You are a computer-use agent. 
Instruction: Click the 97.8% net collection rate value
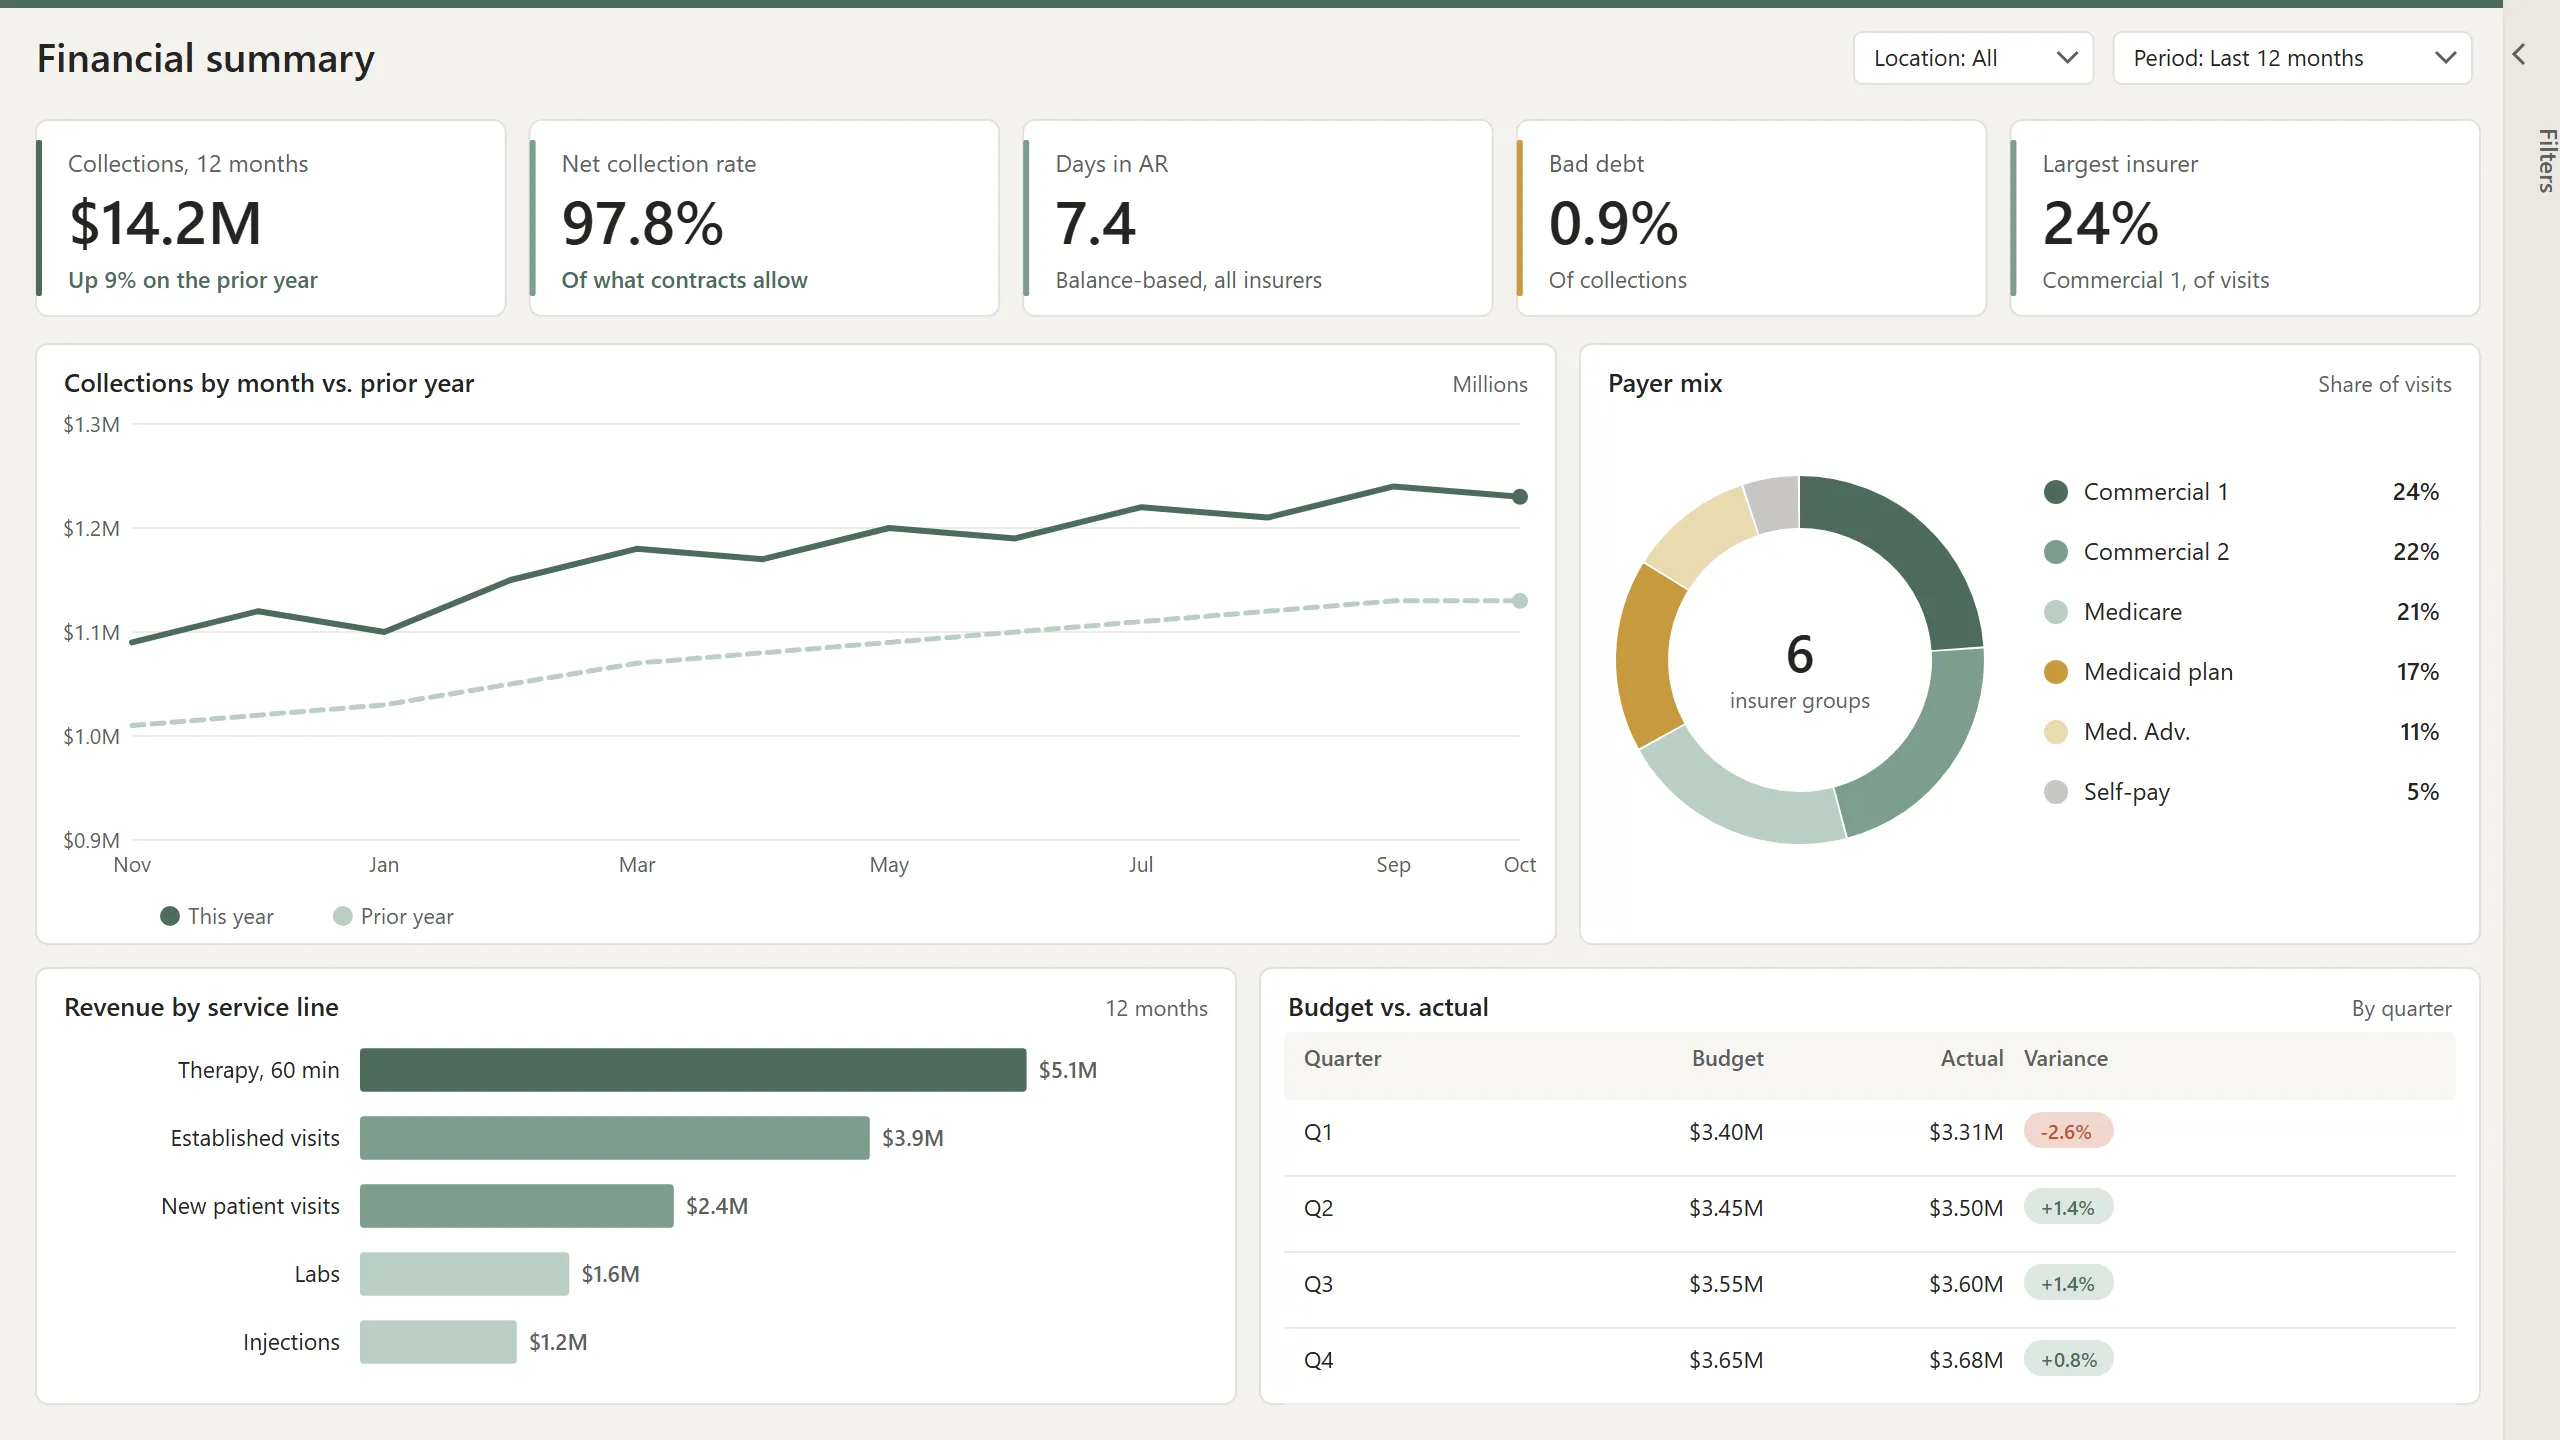tap(642, 222)
